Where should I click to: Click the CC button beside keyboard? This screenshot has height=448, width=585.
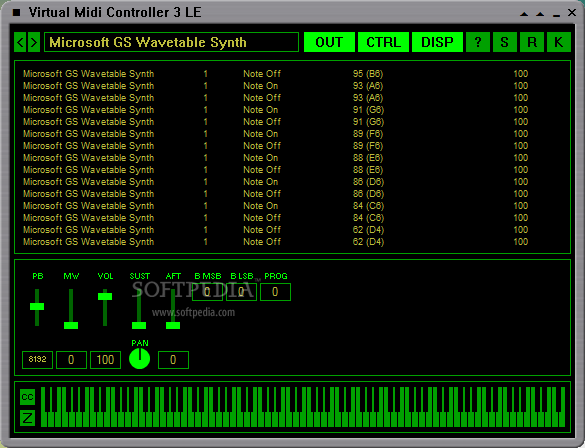pyautogui.click(x=27, y=397)
